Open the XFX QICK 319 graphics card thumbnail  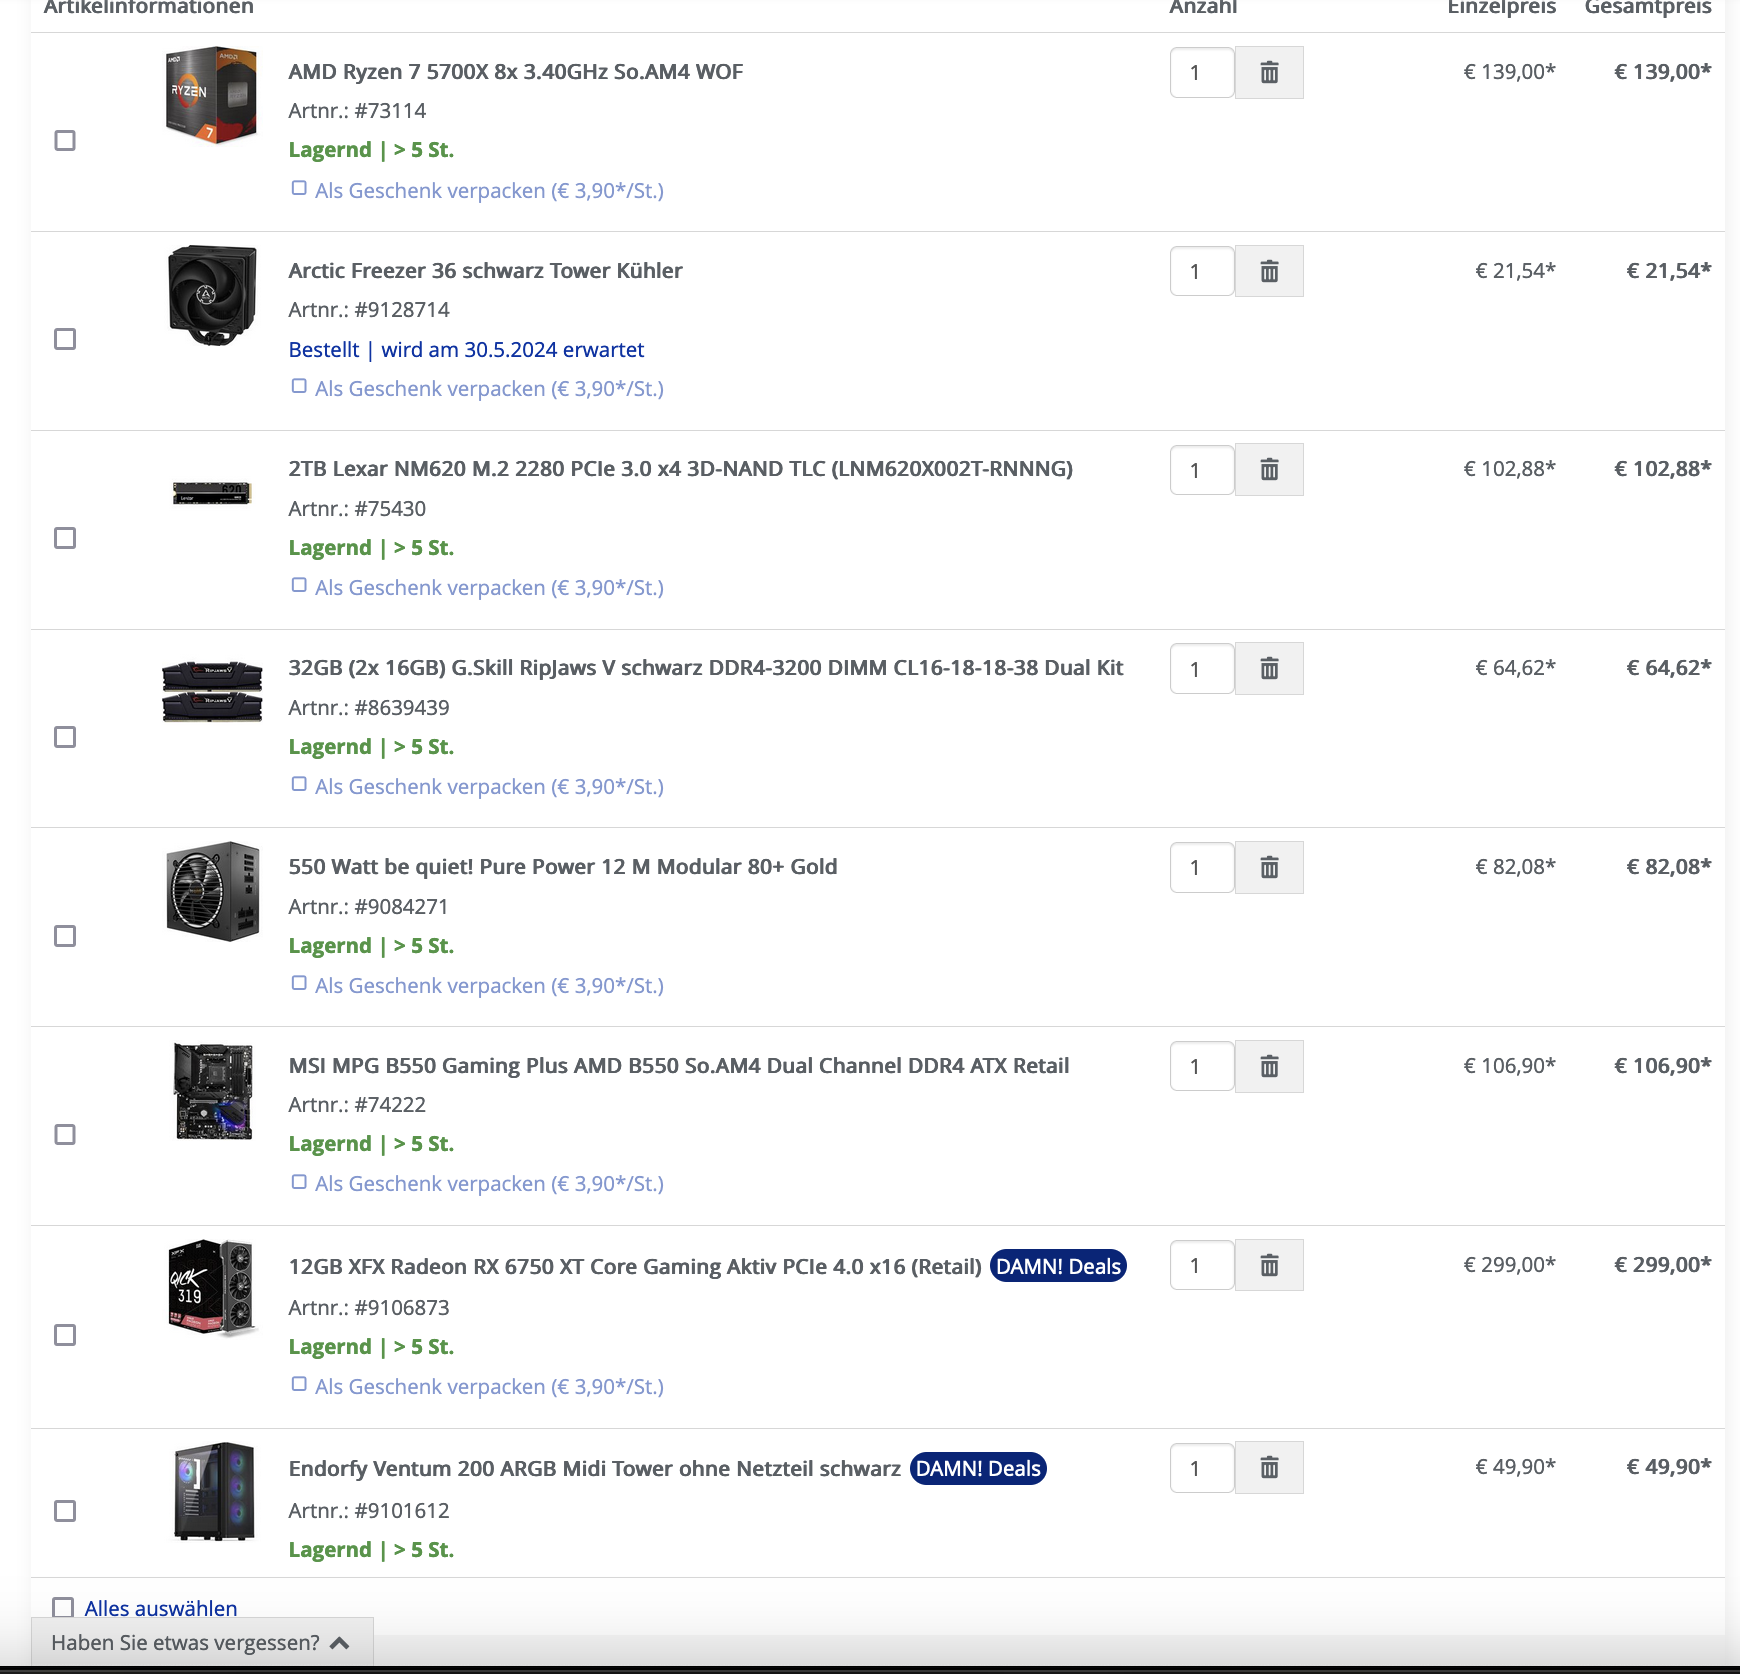[x=211, y=1288]
